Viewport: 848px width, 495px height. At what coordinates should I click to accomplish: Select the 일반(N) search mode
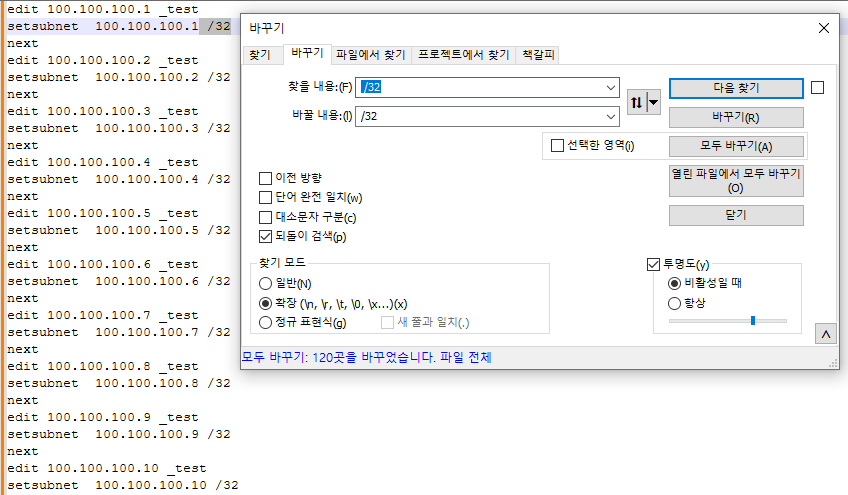tap(266, 283)
